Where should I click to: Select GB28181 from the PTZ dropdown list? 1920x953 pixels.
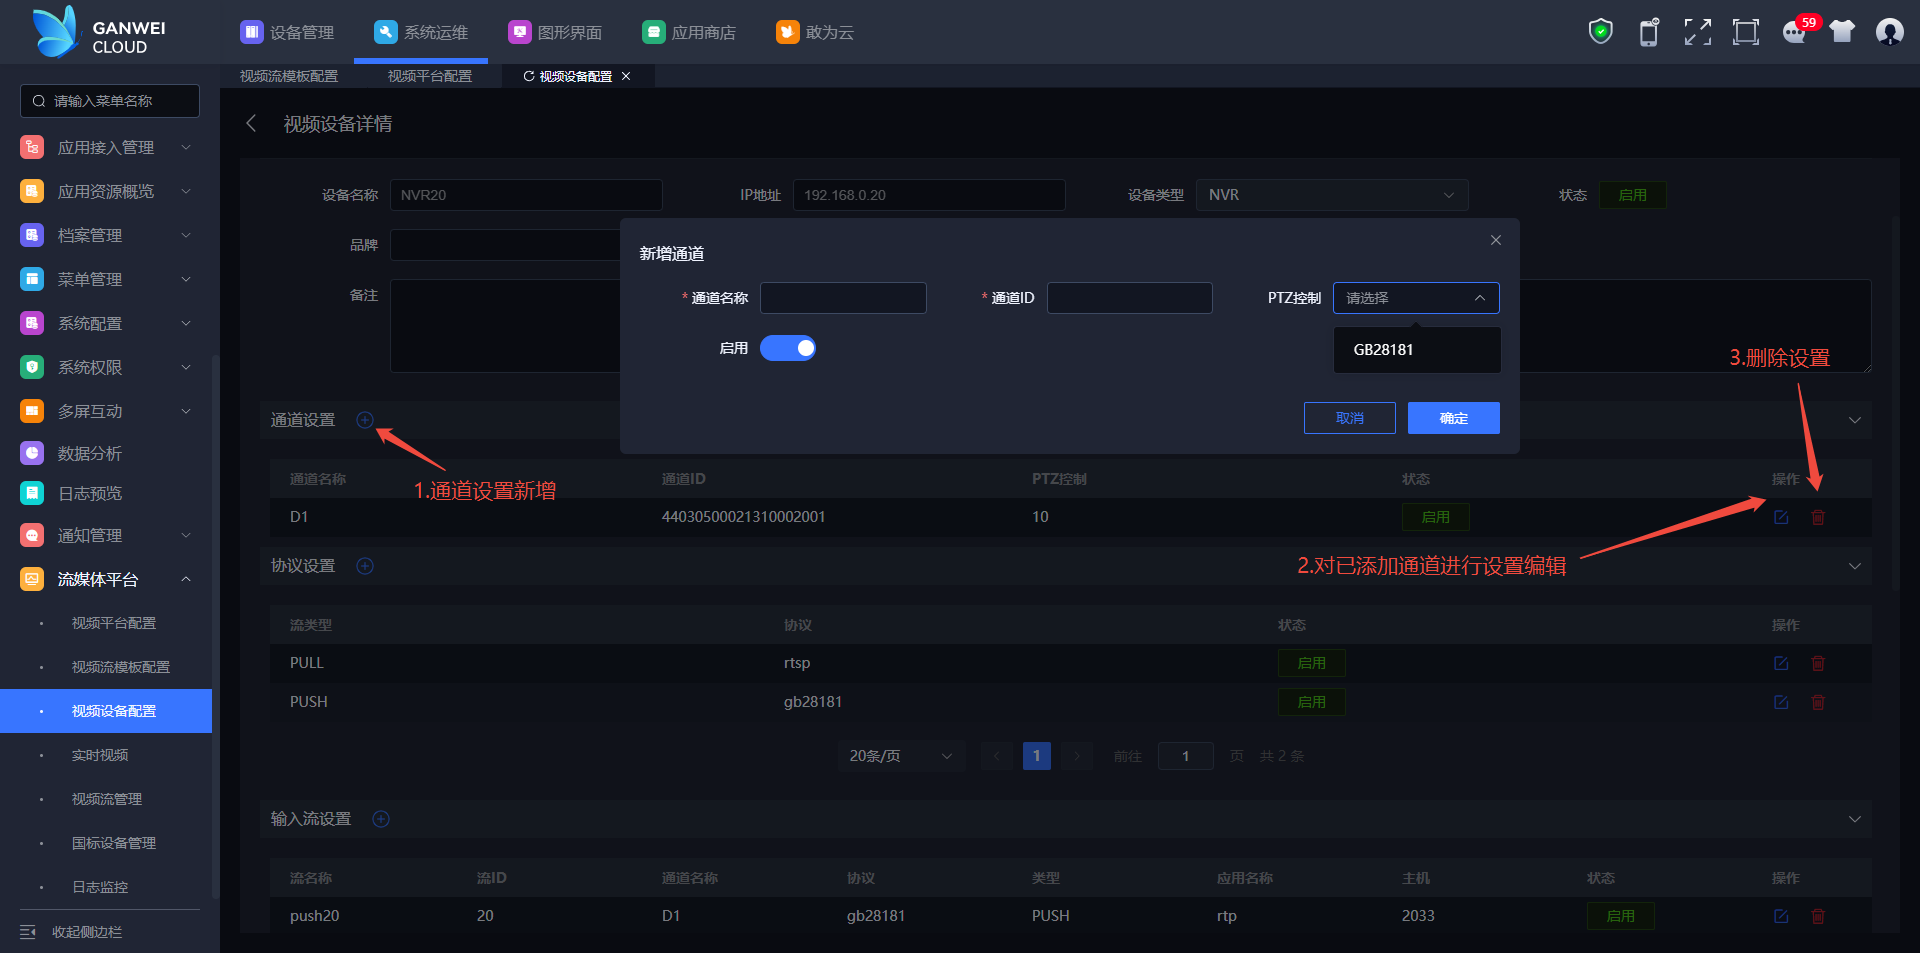point(1384,350)
